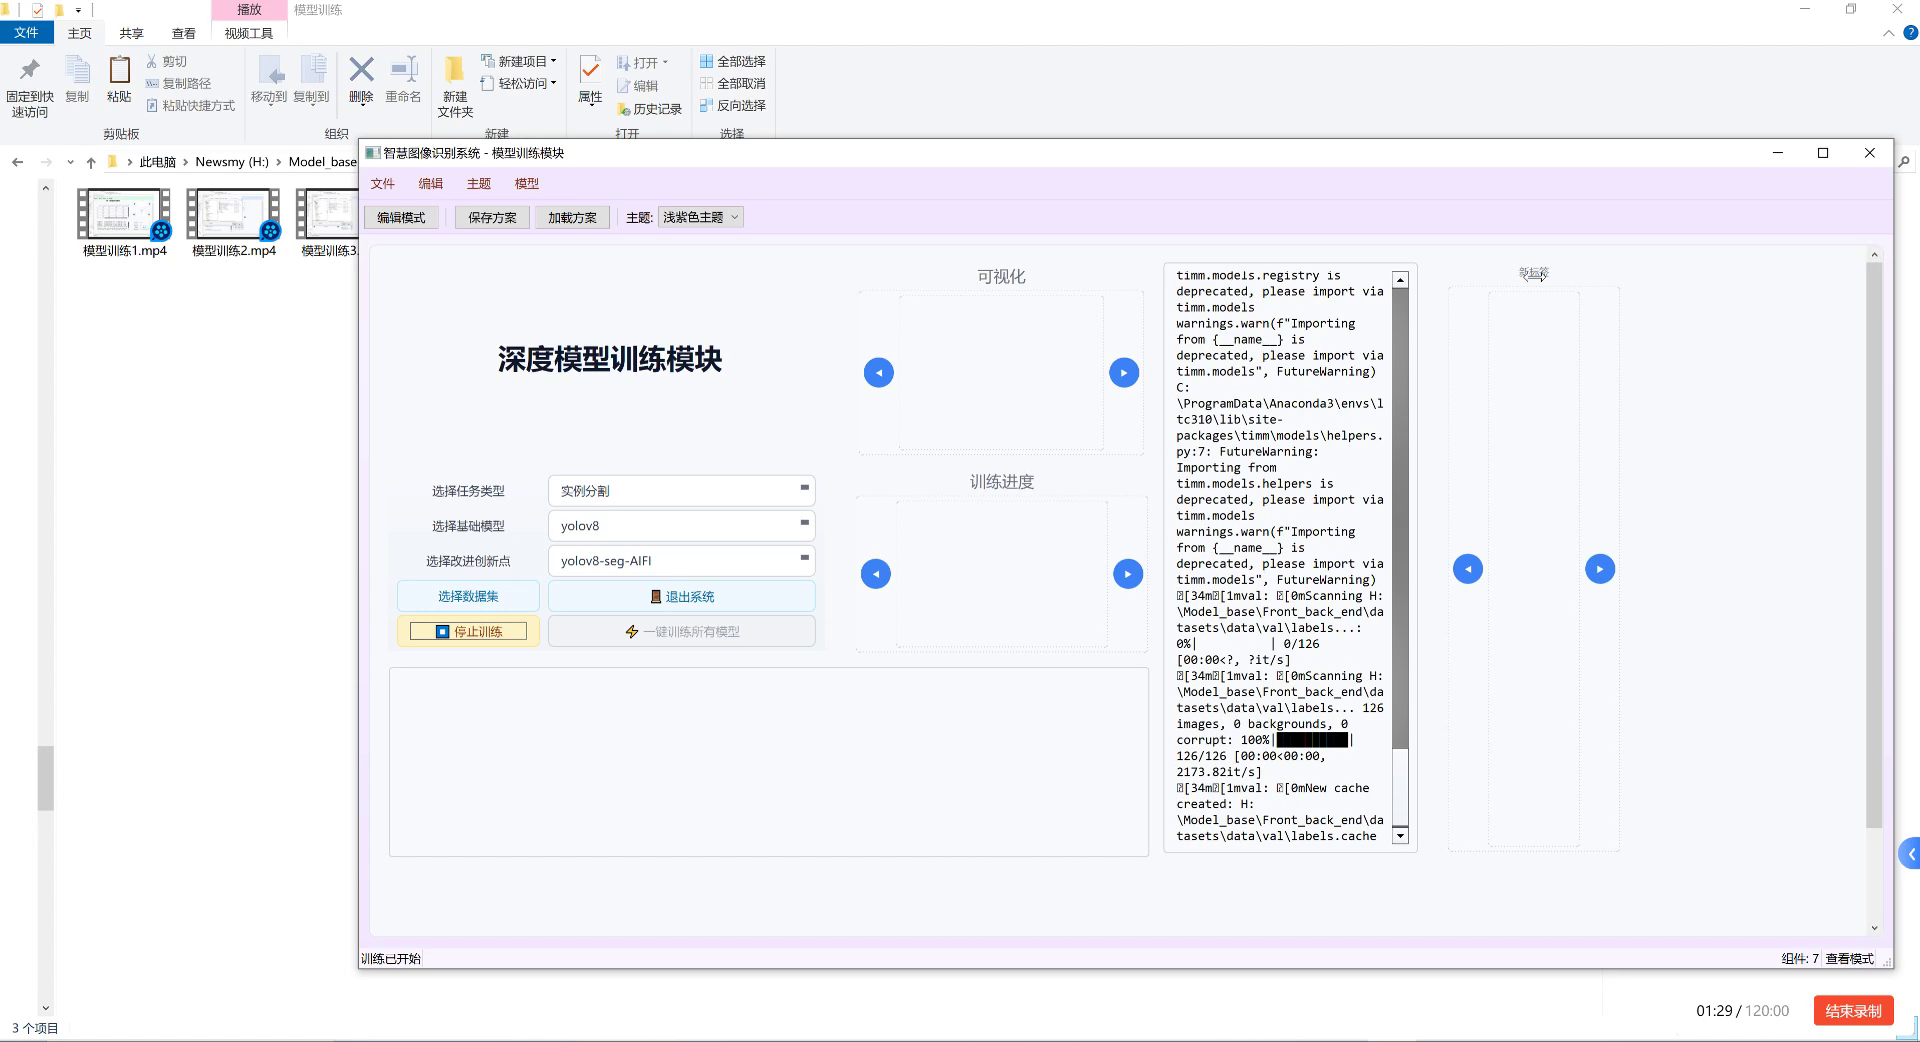The image size is (1920, 1042).
Task: Click left arrow in the rightmost panel
Action: point(1467,569)
